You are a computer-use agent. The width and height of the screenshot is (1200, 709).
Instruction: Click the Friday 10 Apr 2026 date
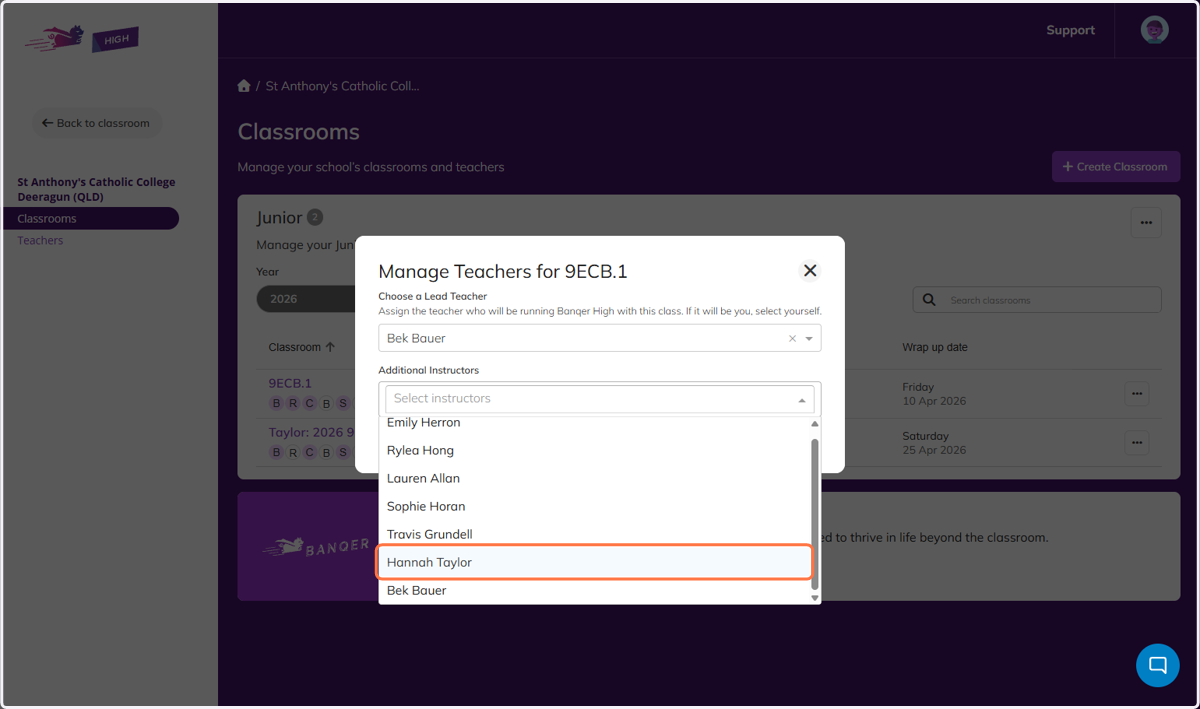tap(934, 394)
